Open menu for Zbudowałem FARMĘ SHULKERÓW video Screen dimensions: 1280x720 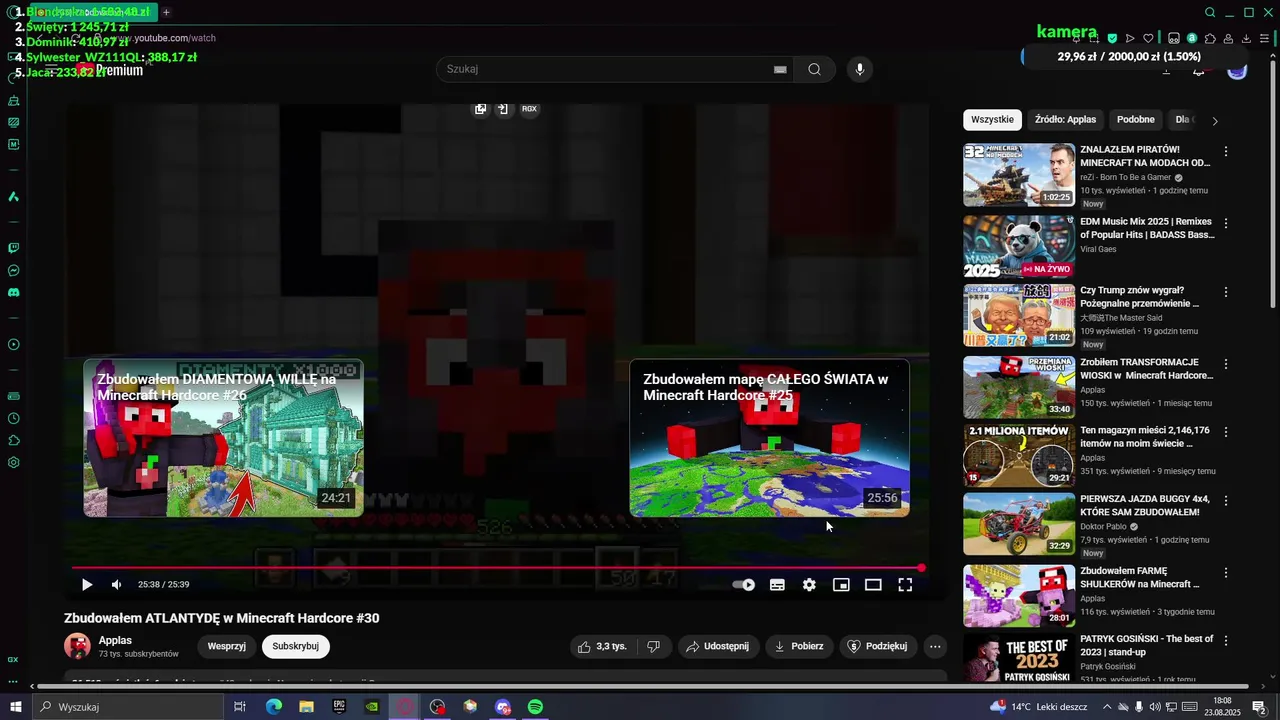click(1226, 572)
